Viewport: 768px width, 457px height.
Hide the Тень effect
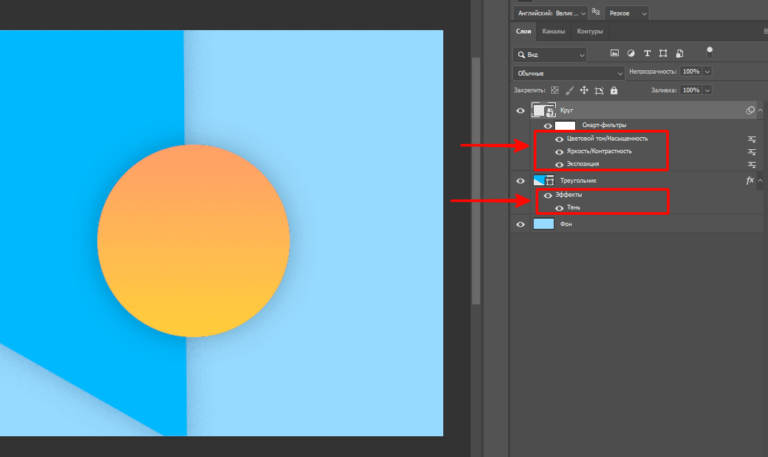tap(558, 207)
